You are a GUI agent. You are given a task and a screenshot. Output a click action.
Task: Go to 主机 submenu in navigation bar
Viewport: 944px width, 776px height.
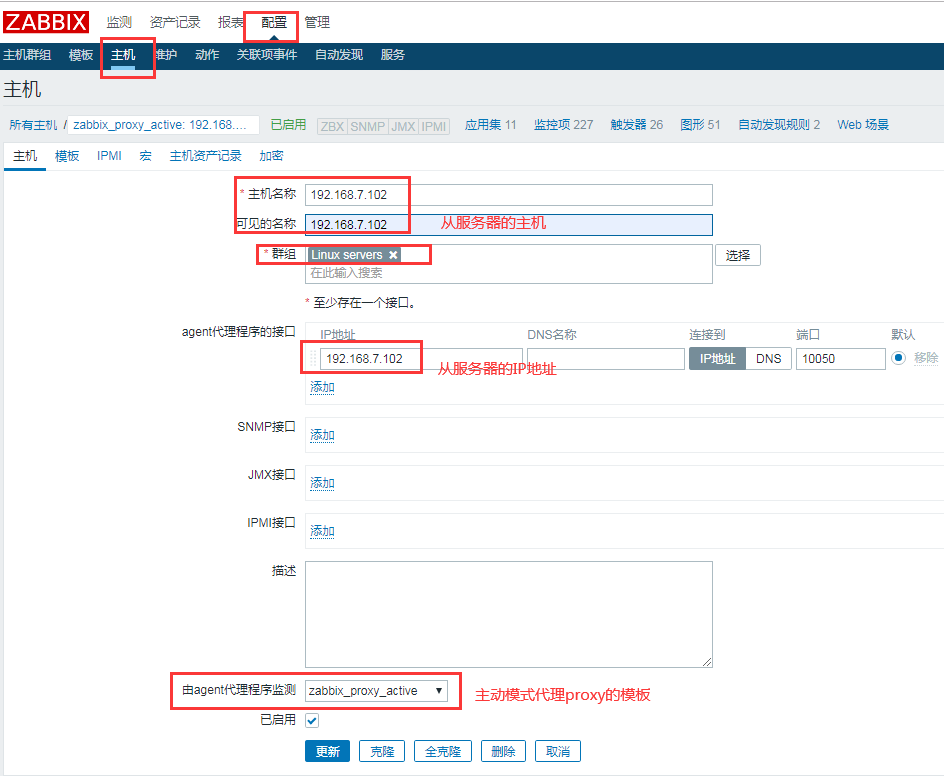123,55
